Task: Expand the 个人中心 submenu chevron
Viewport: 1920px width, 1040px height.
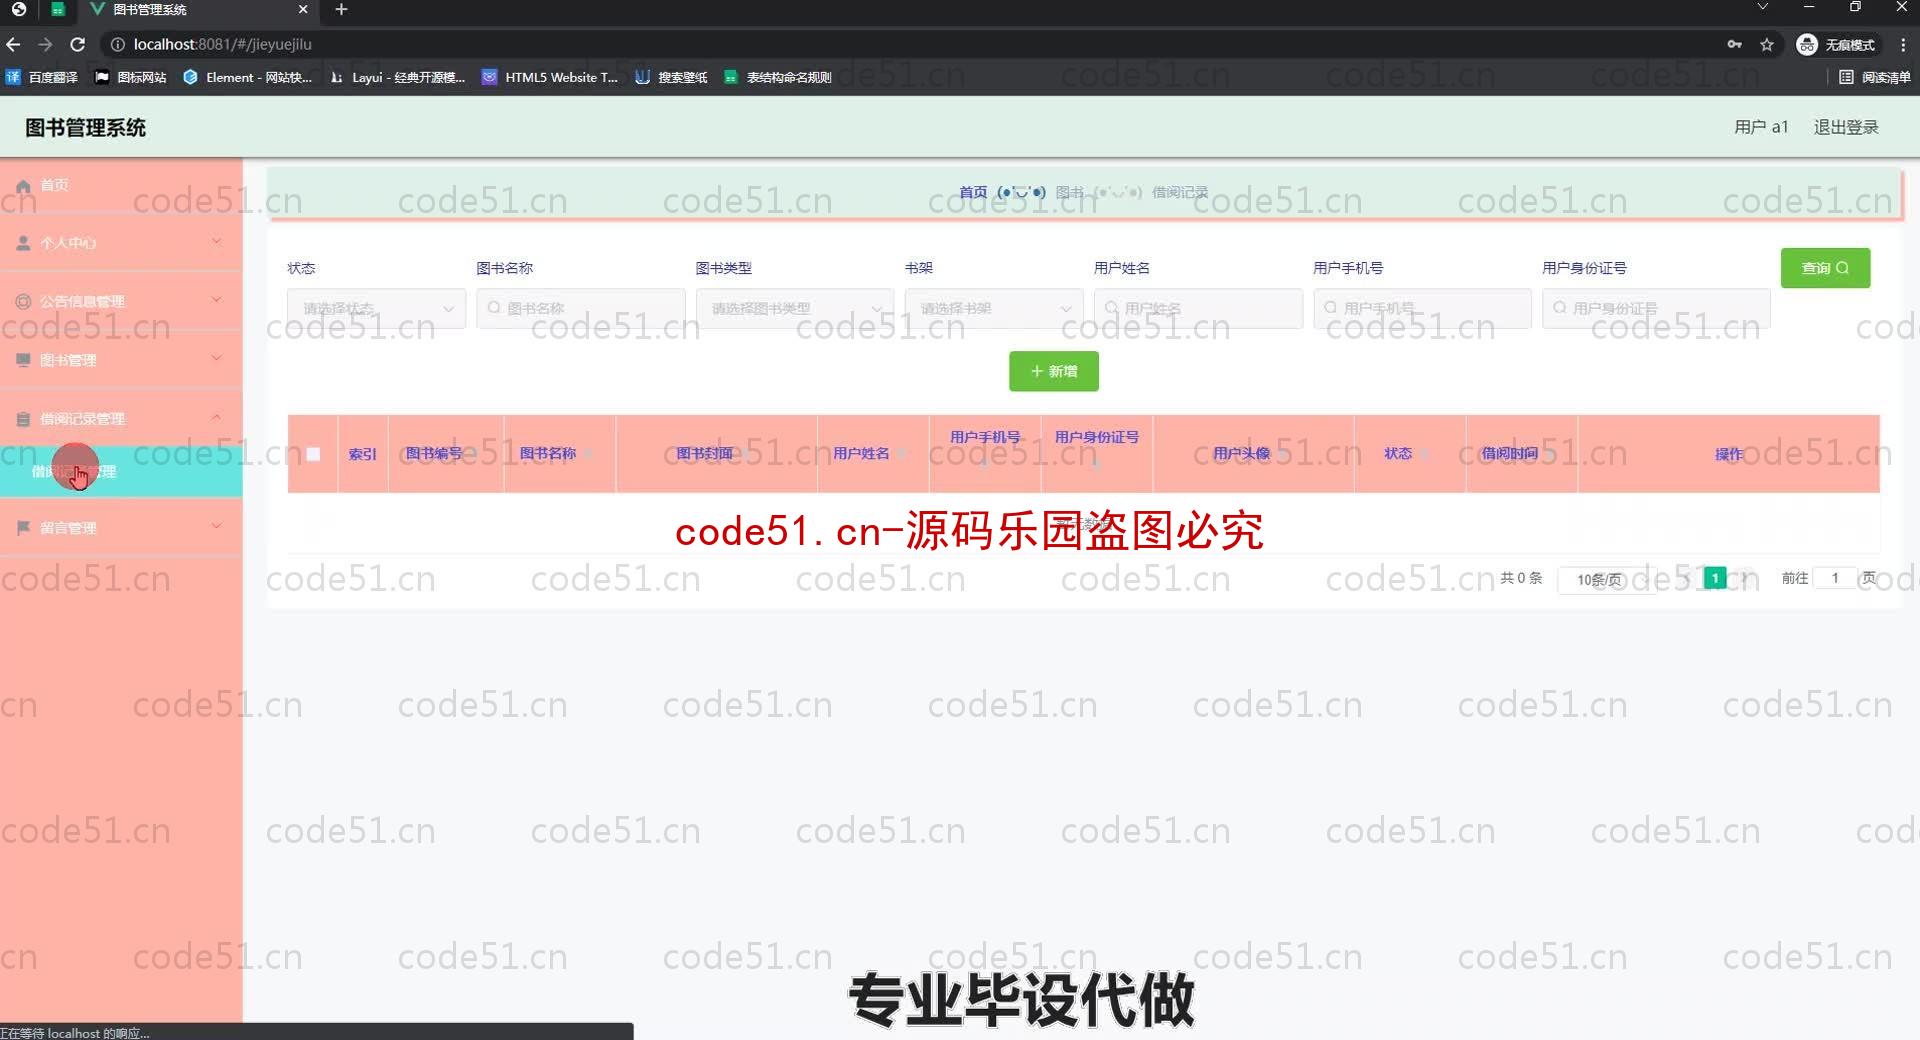Action: click(216, 241)
